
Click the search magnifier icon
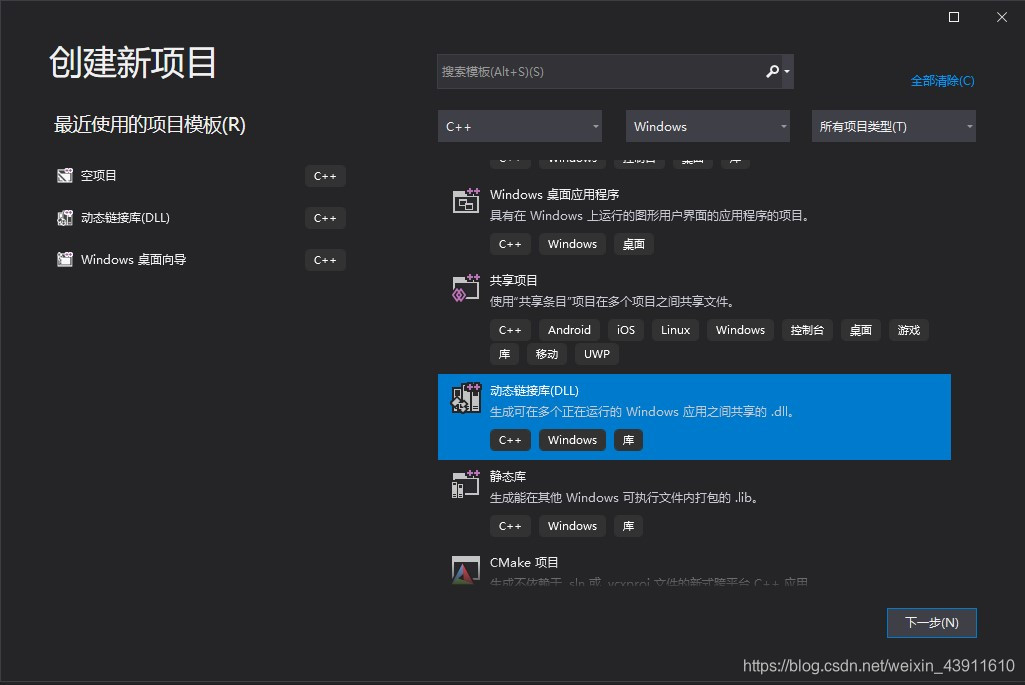(x=772, y=71)
